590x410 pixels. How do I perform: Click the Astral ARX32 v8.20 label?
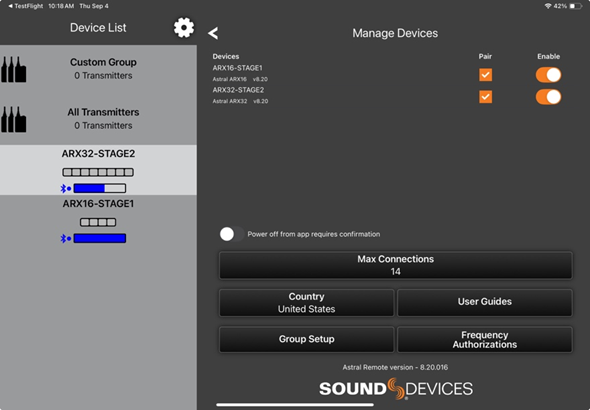click(240, 101)
